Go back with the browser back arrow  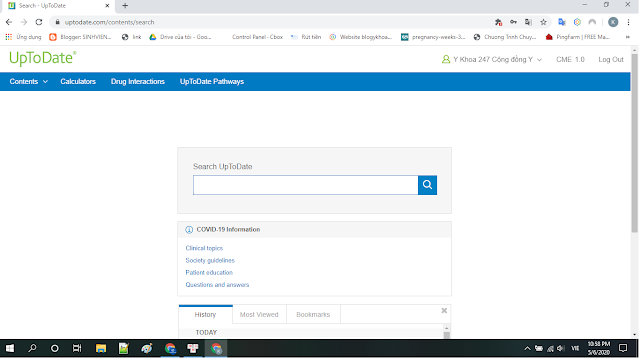9,22
